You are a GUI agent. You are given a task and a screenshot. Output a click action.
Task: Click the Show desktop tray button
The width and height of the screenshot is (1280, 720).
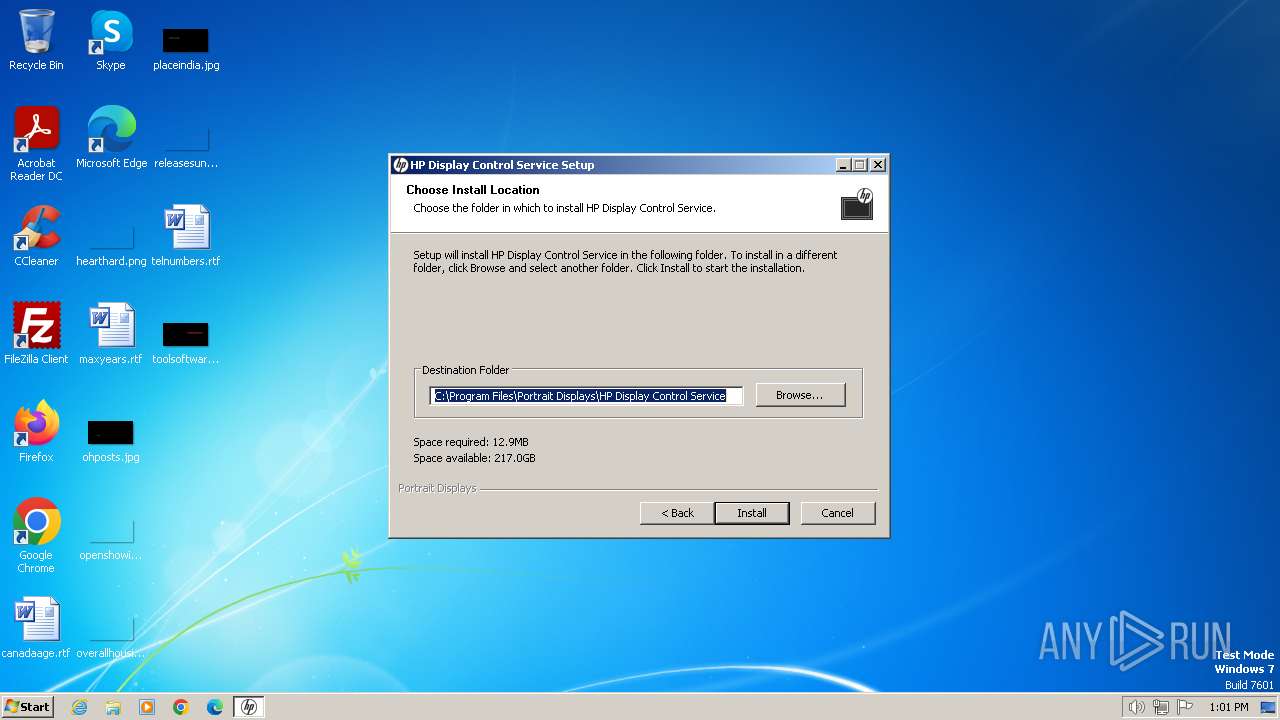pyautogui.click(x=1268, y=707)
